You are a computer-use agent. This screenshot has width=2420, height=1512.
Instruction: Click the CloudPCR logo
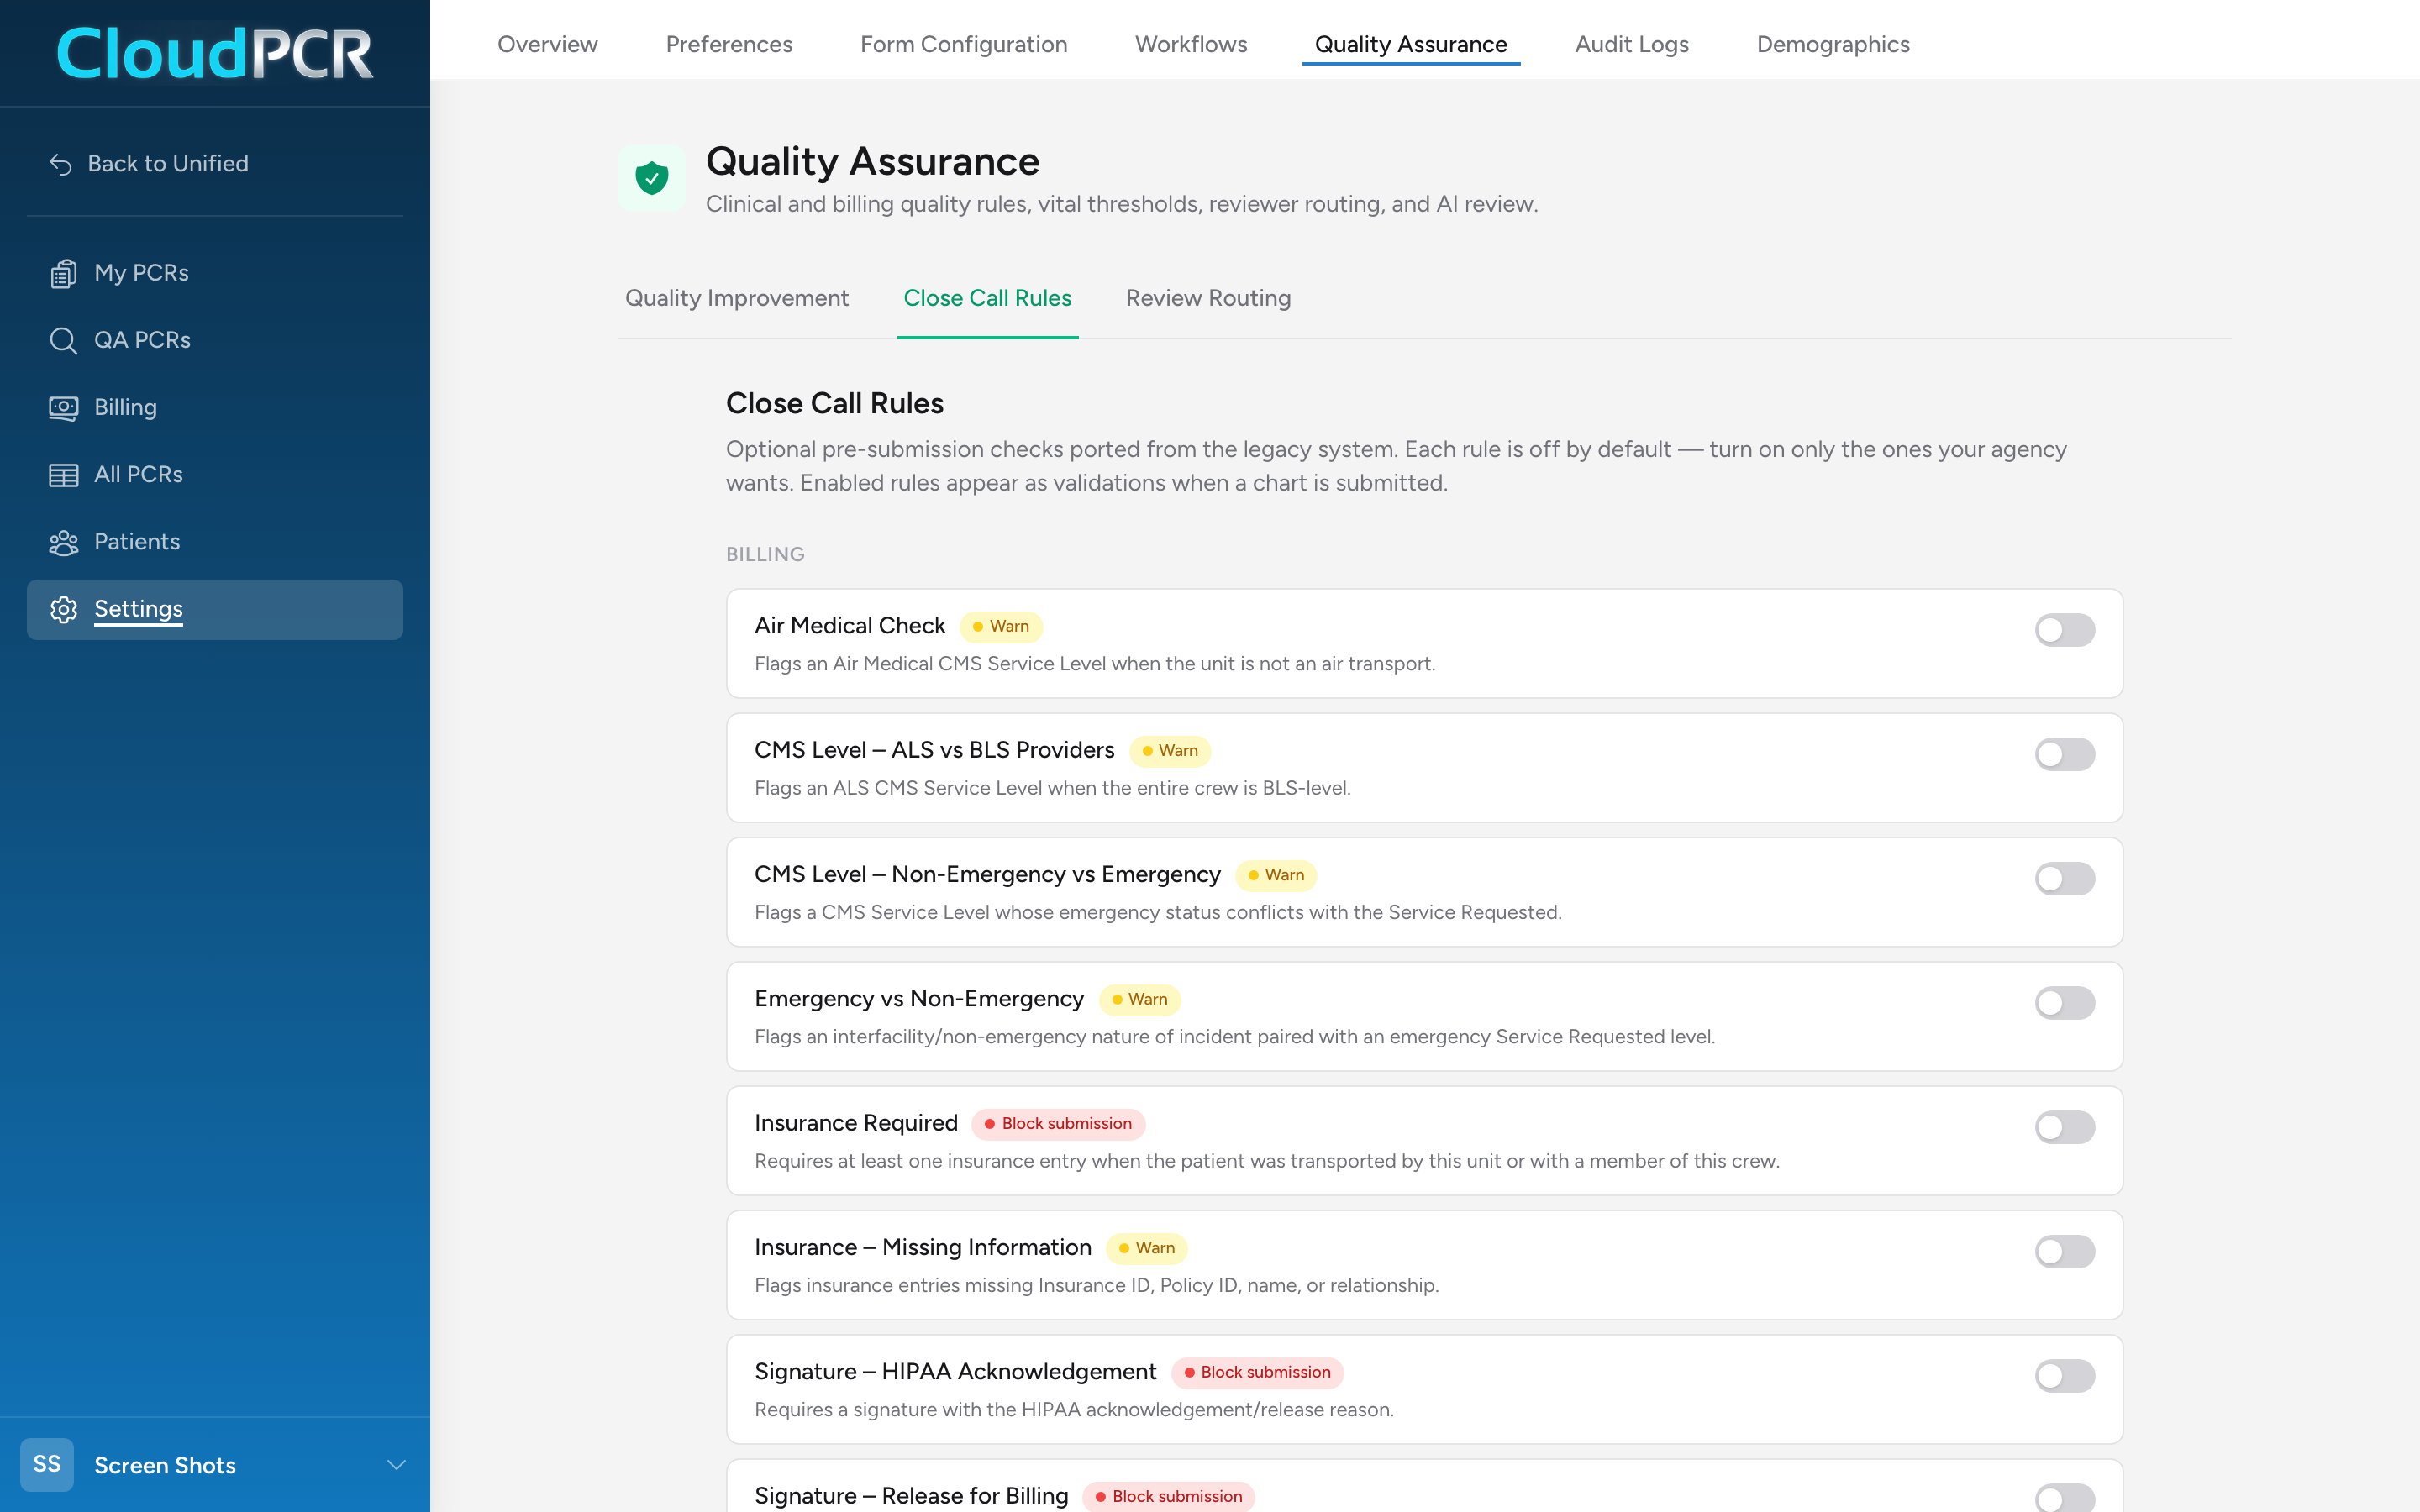[215, 53]
